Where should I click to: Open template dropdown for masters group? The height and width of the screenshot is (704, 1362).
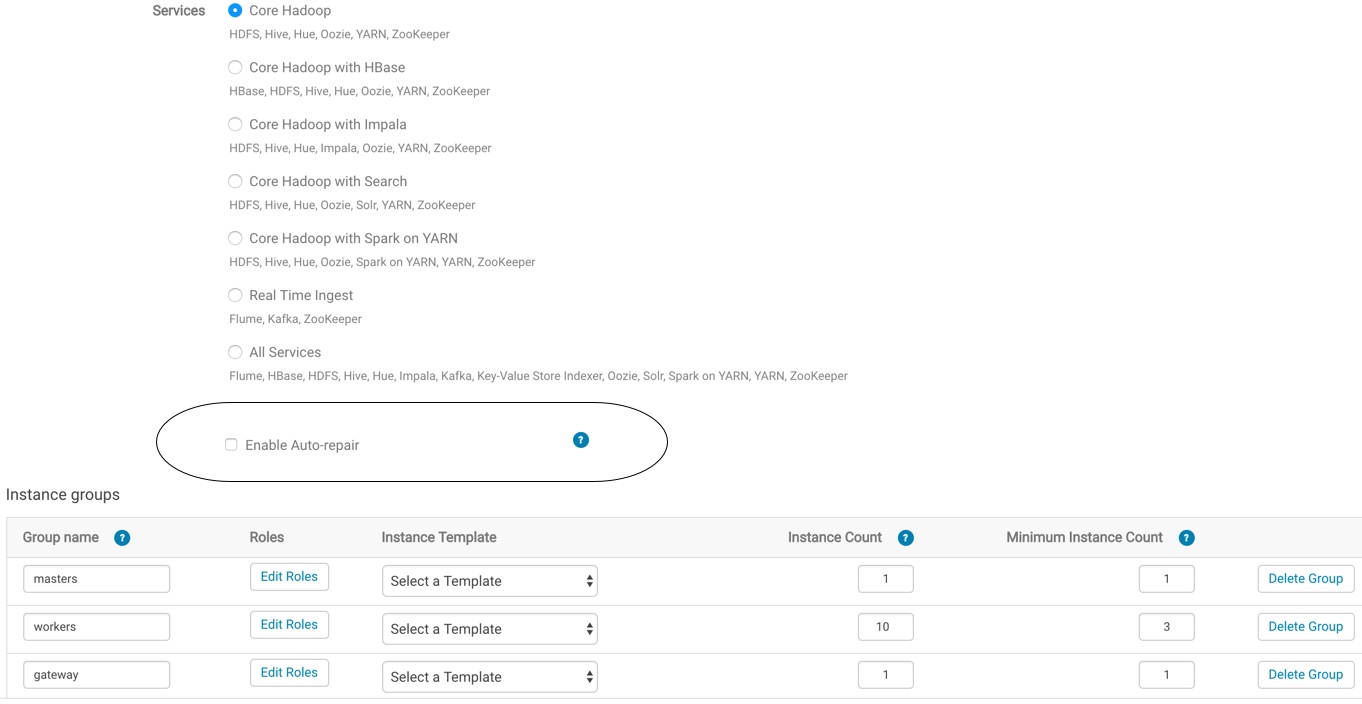click(489, 581)
